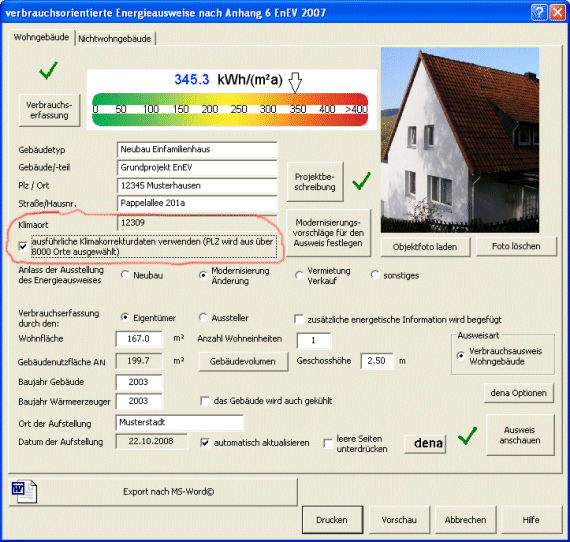This screenshot has height=542, width=570.
Task: Click the Wohnfläche input field
Action: [x=139, y=339]
